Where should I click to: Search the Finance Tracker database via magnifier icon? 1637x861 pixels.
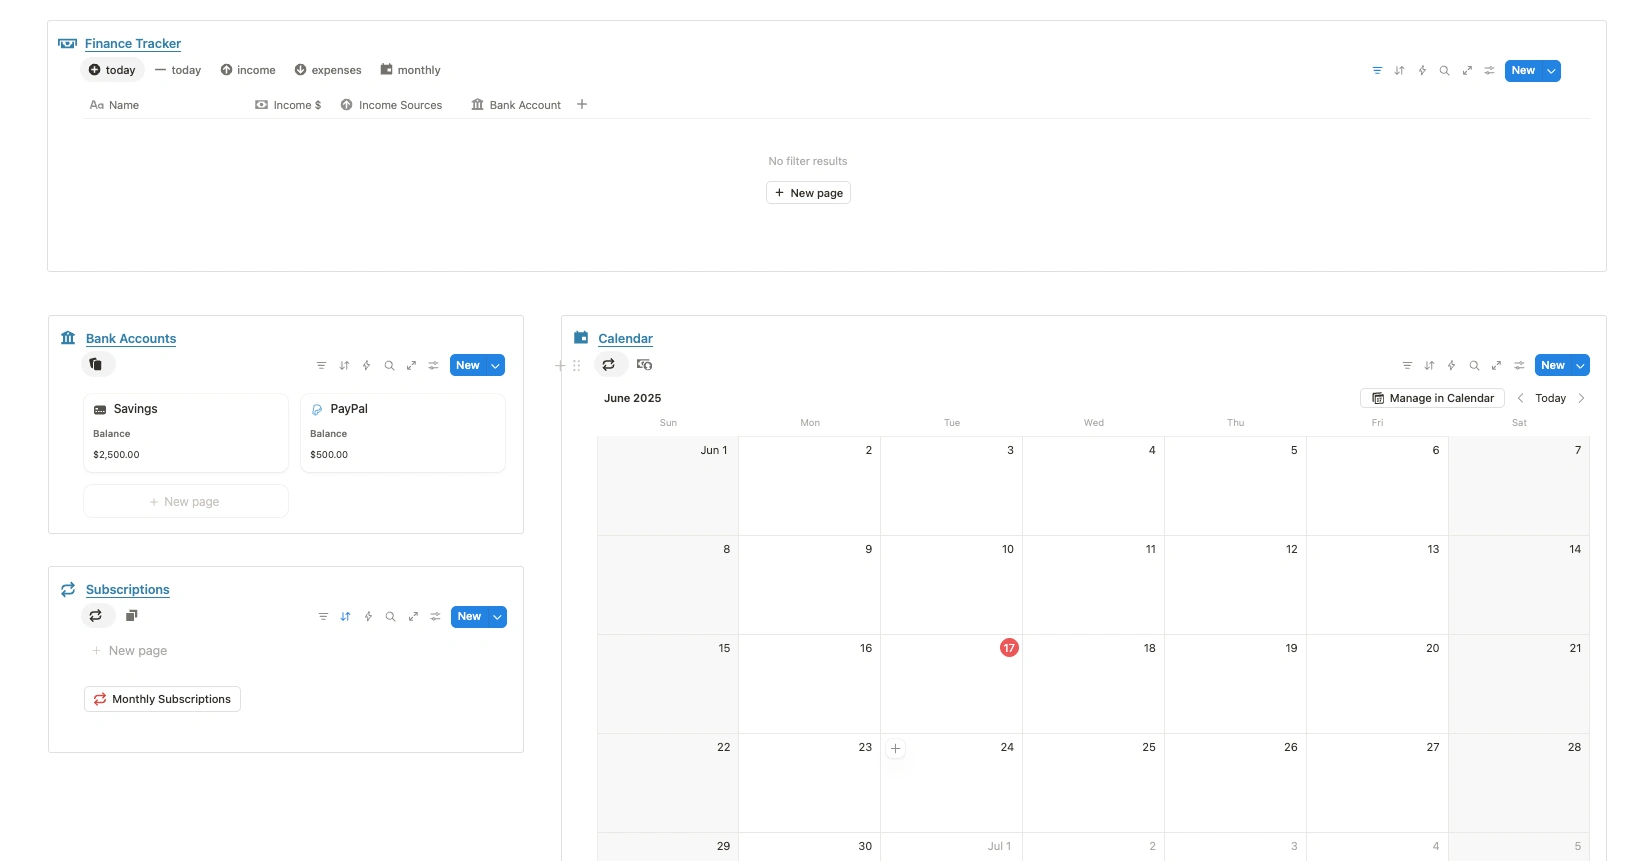pos(1444,71)
